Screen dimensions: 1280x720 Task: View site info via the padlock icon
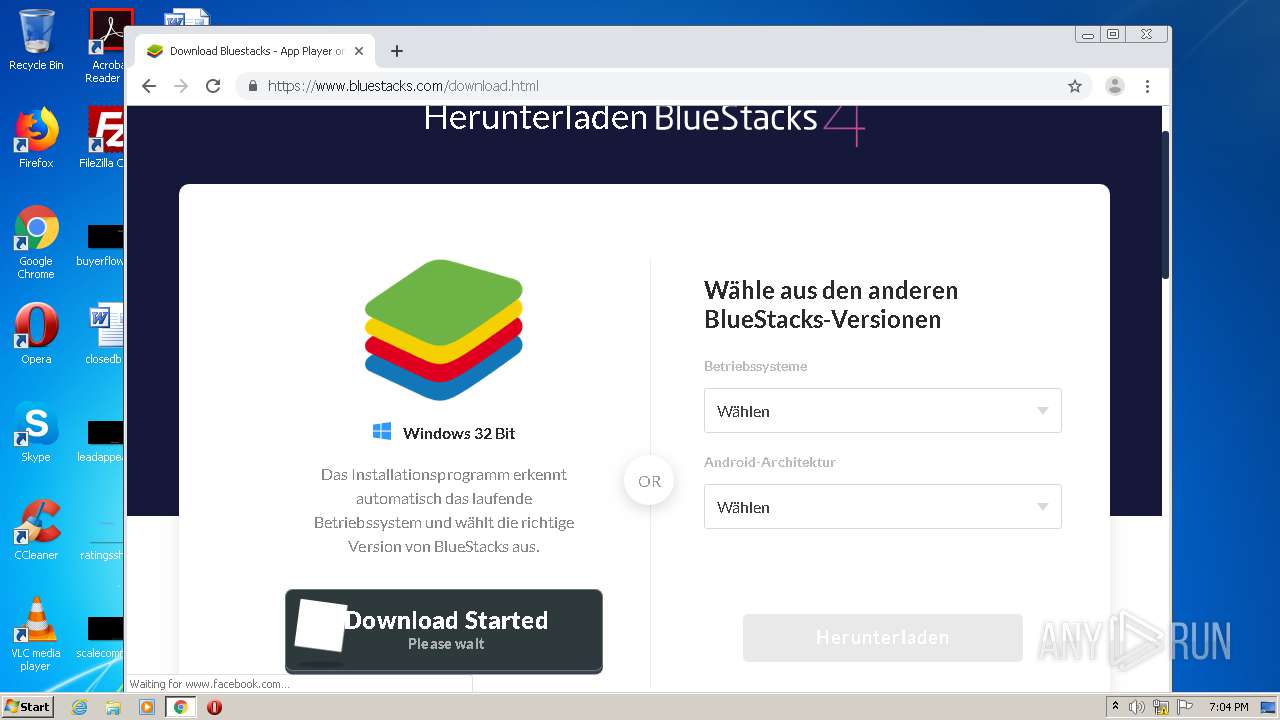point(252,86)
